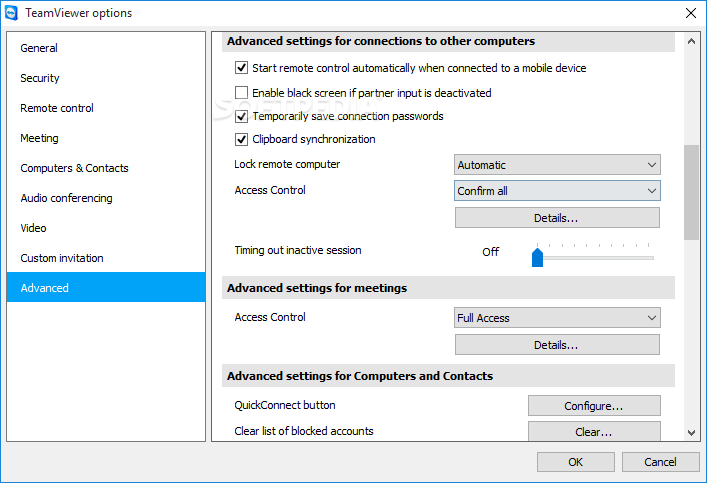The height and width of the screenshot is (483, 707).
Task: Open the Full Access meetings dropdown
Action: tap(557, 318)
